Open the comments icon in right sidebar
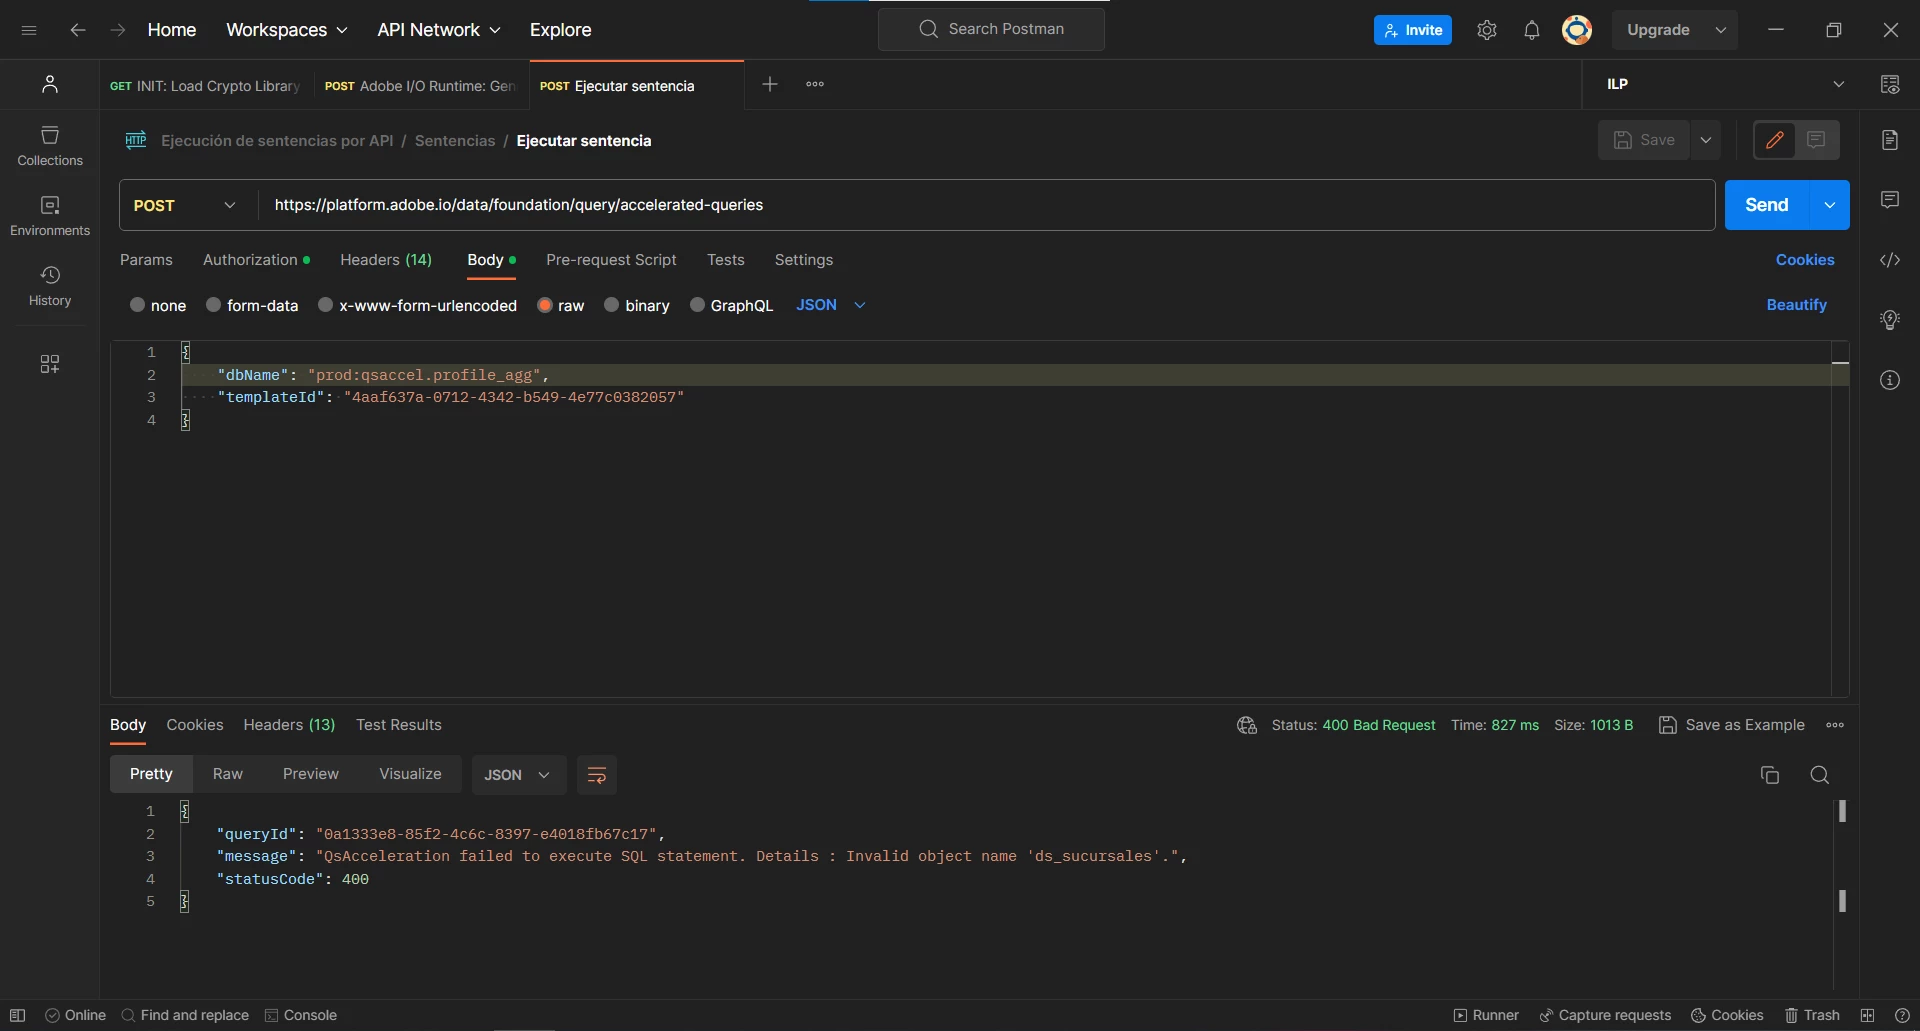The image size is (1920, 1031). pos(1890,200)
